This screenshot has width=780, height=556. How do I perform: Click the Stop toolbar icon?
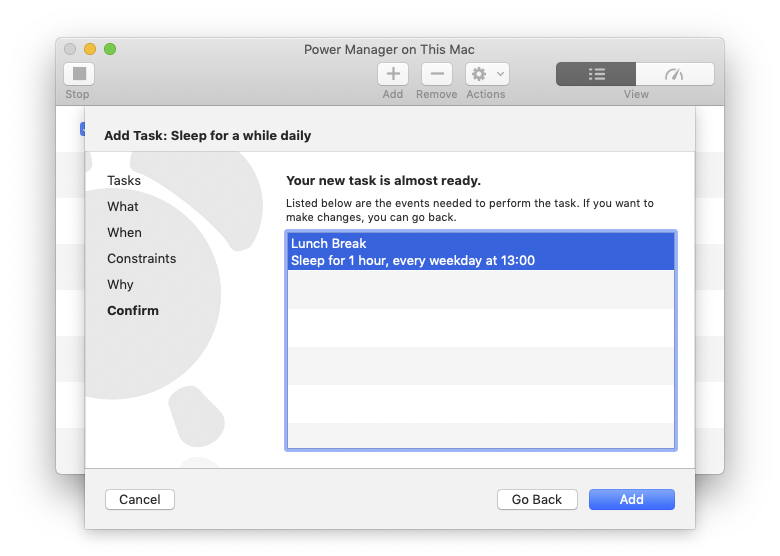79,74
